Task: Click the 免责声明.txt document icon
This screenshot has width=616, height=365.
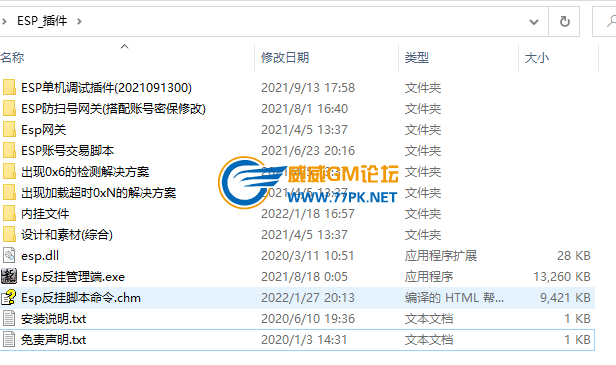Action: (9, 339)
